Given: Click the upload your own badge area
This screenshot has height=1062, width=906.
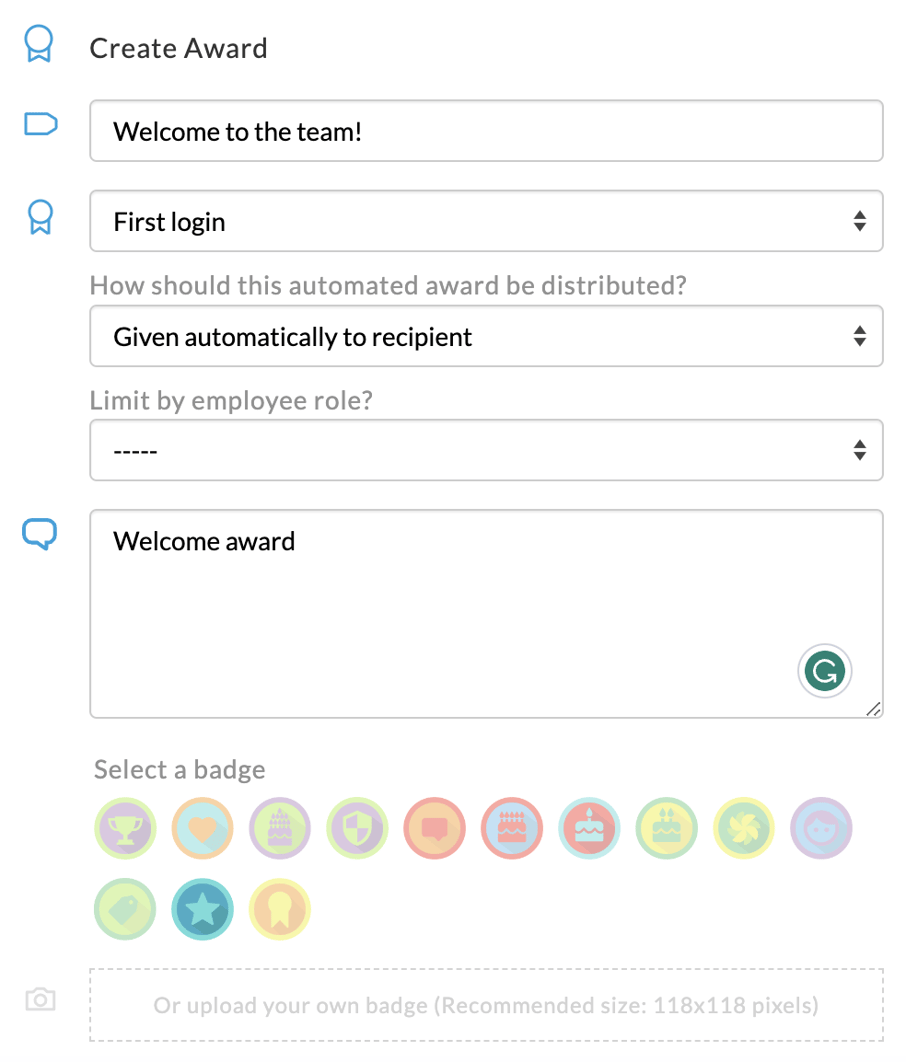Looking at the screenshot, I should coord(486,1005).
